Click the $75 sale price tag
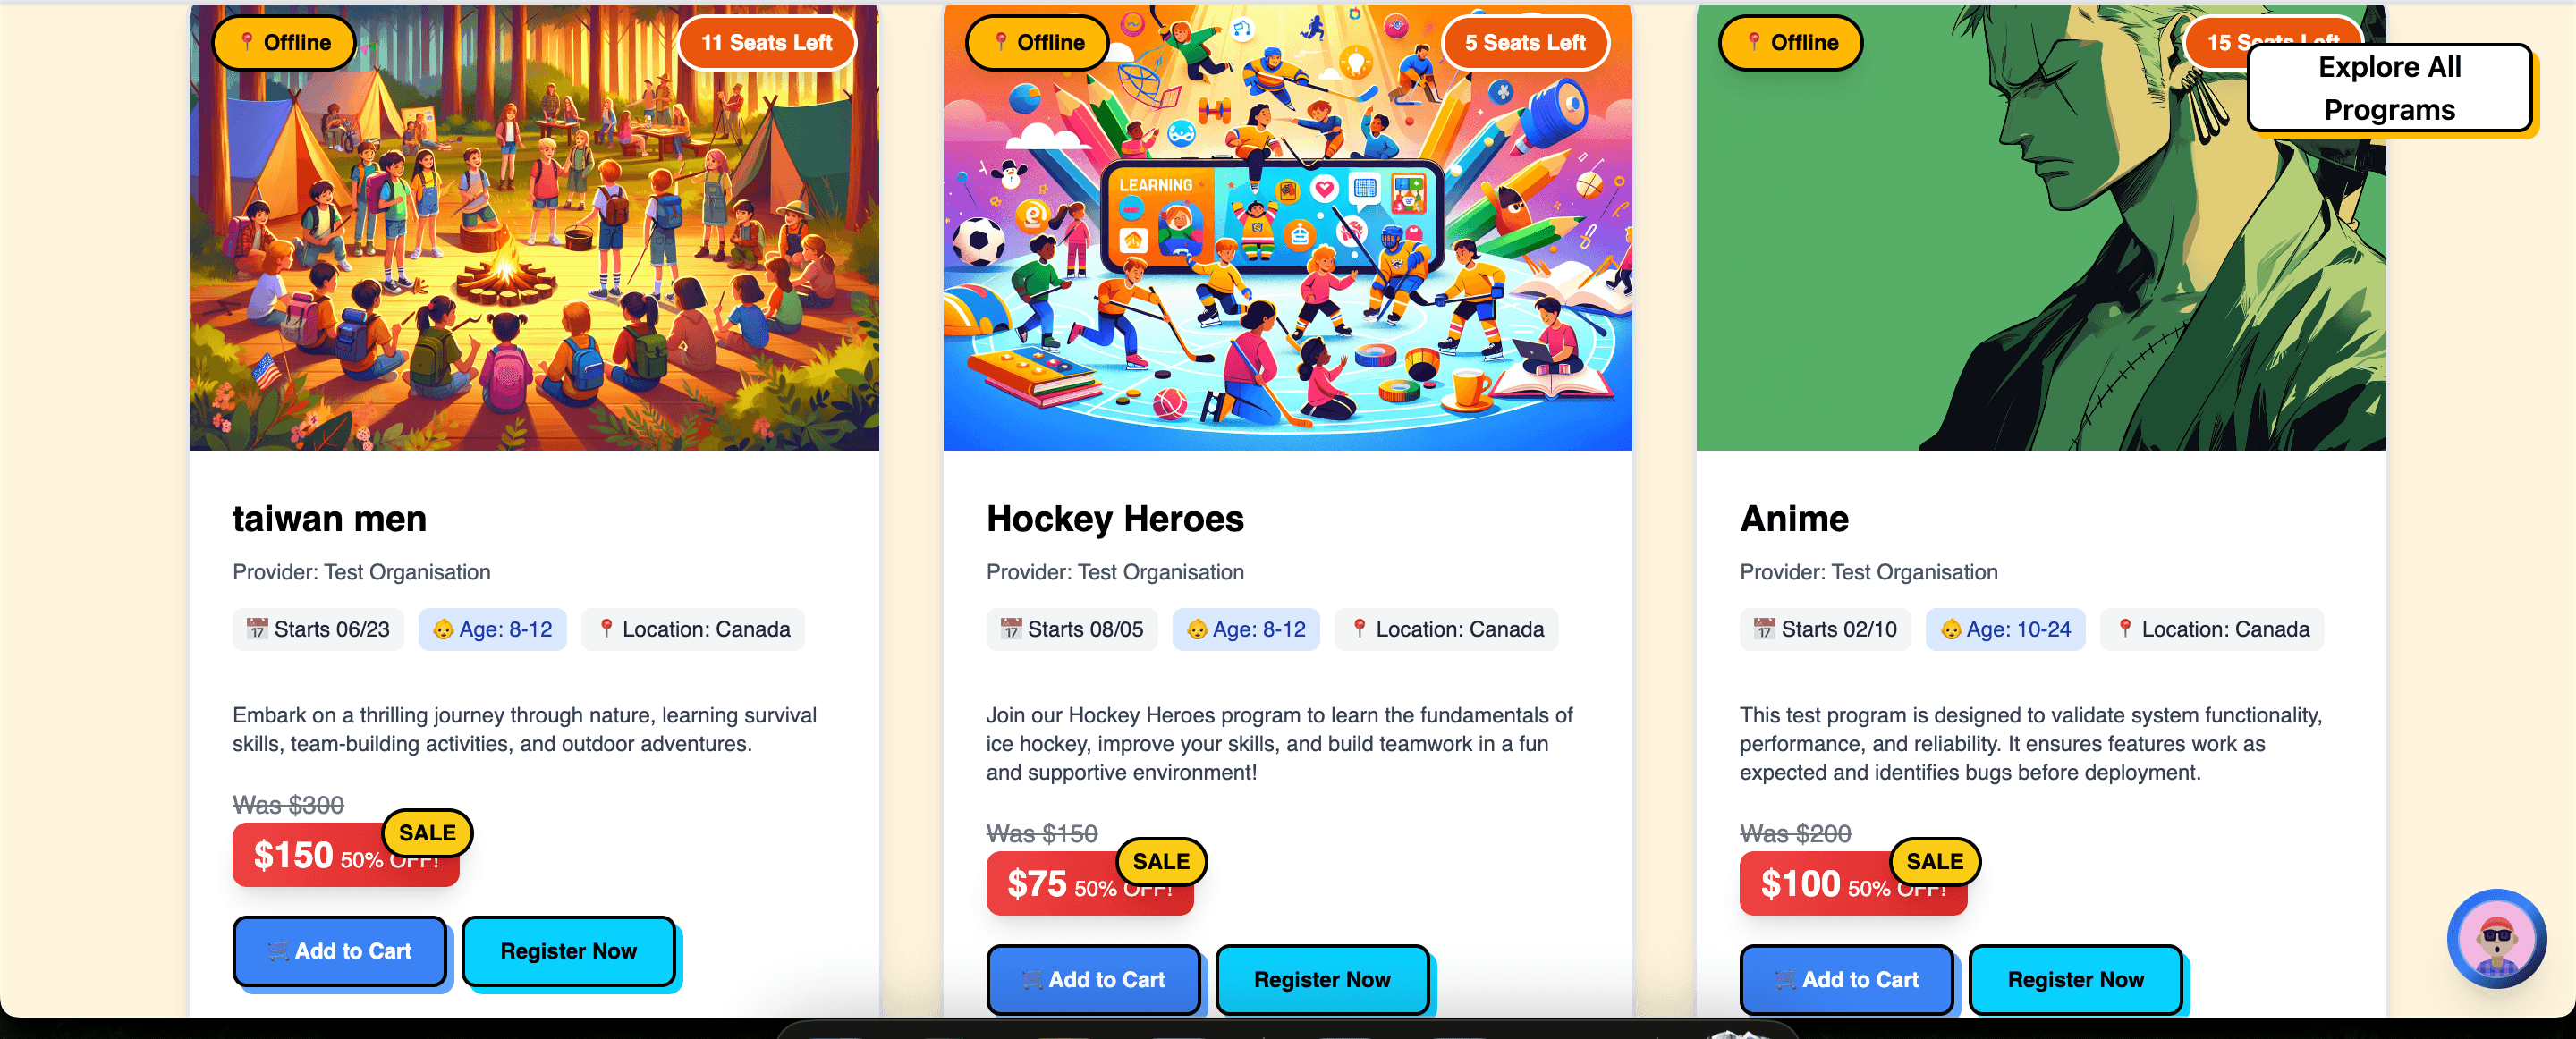 (x=1089, y=884)
